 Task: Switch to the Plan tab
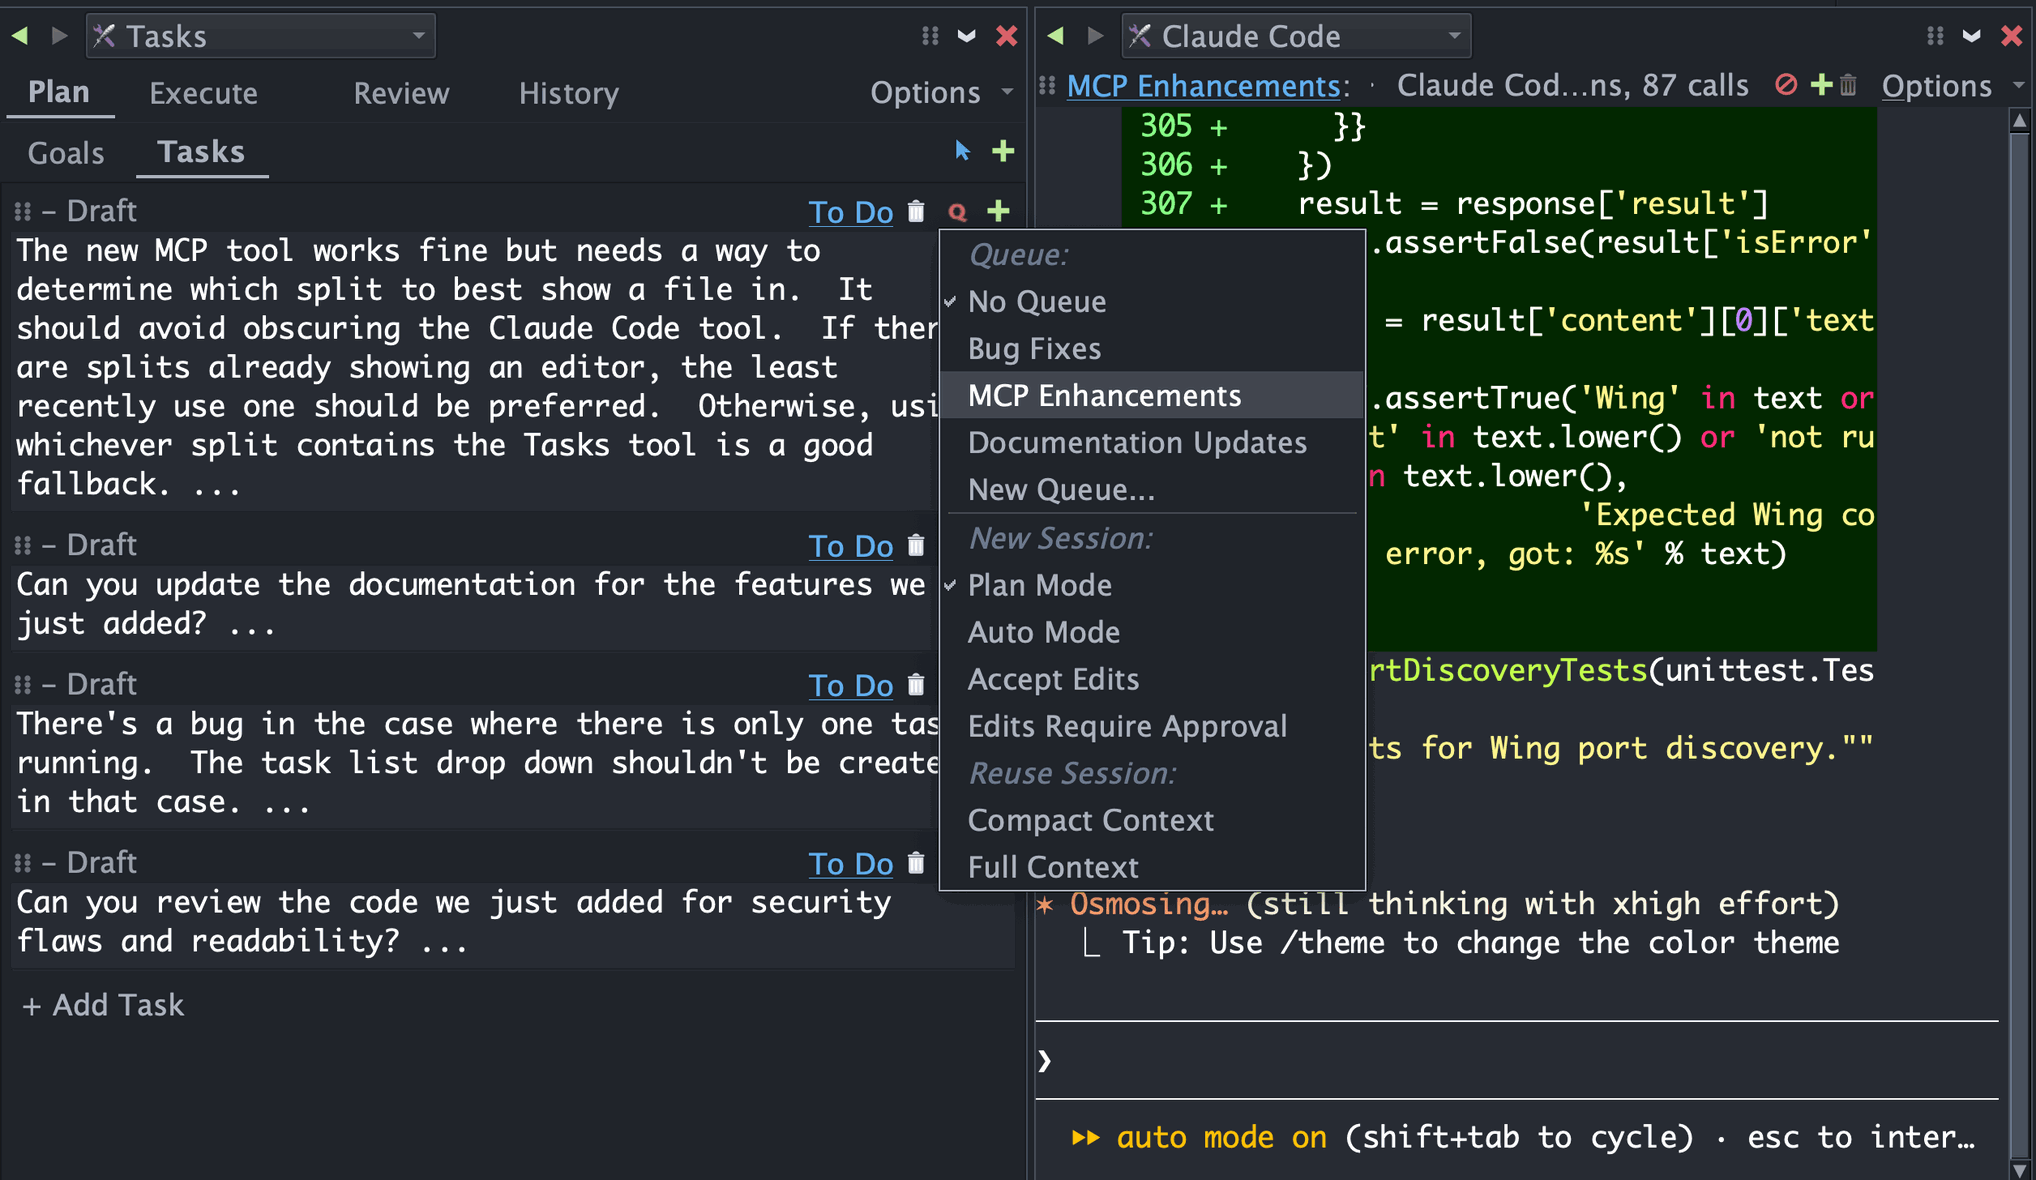click(59, 92)
